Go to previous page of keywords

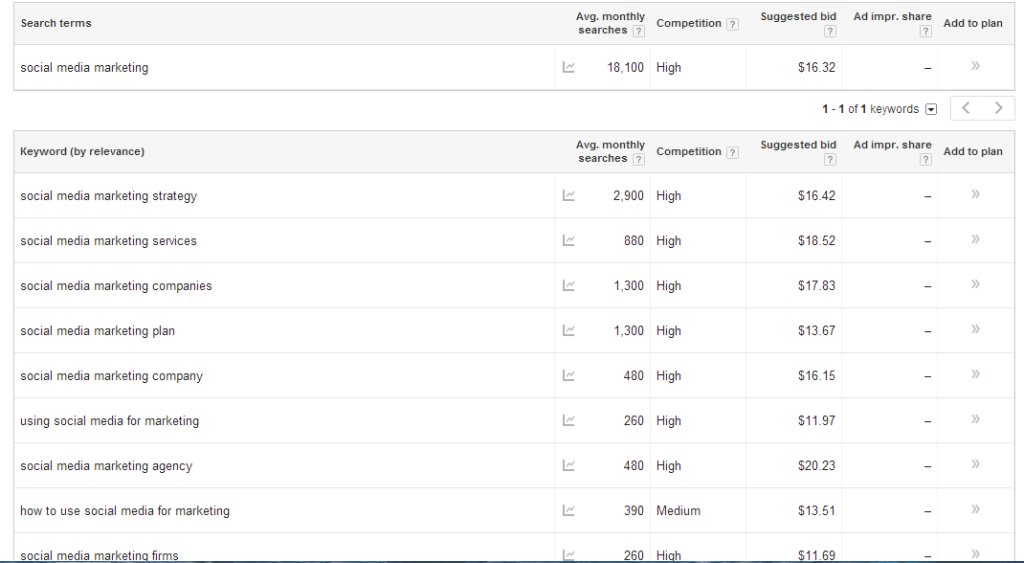pos(967,108)
